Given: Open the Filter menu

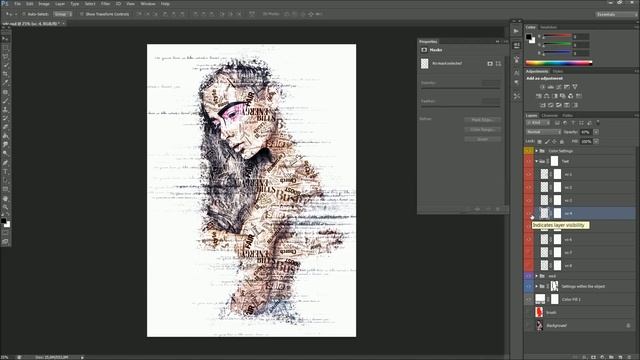Looking at the screenshot, I should point(105,4).
